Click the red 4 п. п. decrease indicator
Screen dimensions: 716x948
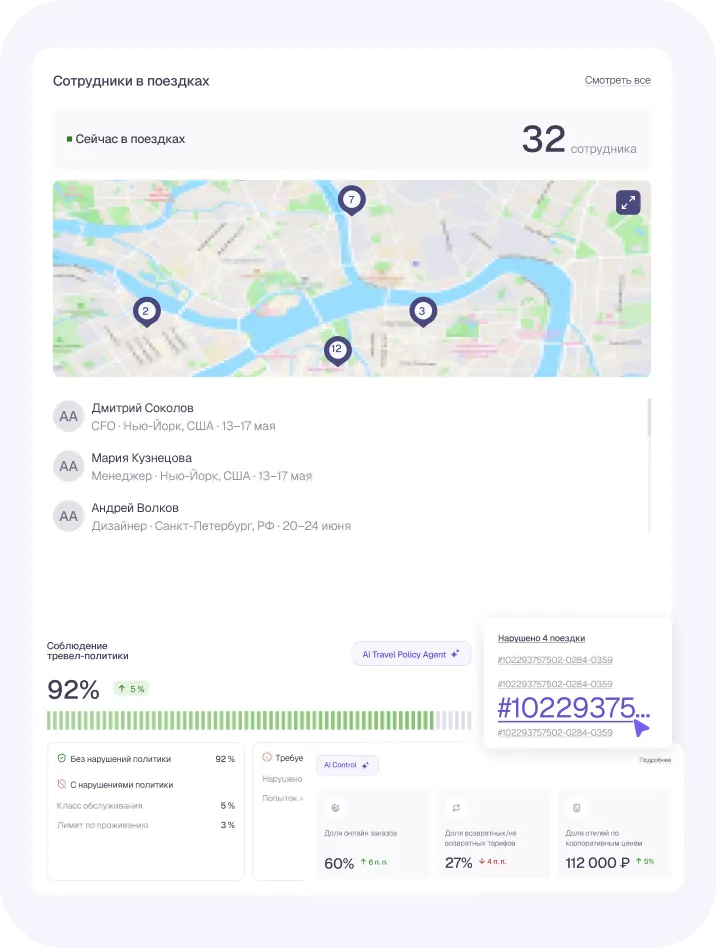point(492,862)
